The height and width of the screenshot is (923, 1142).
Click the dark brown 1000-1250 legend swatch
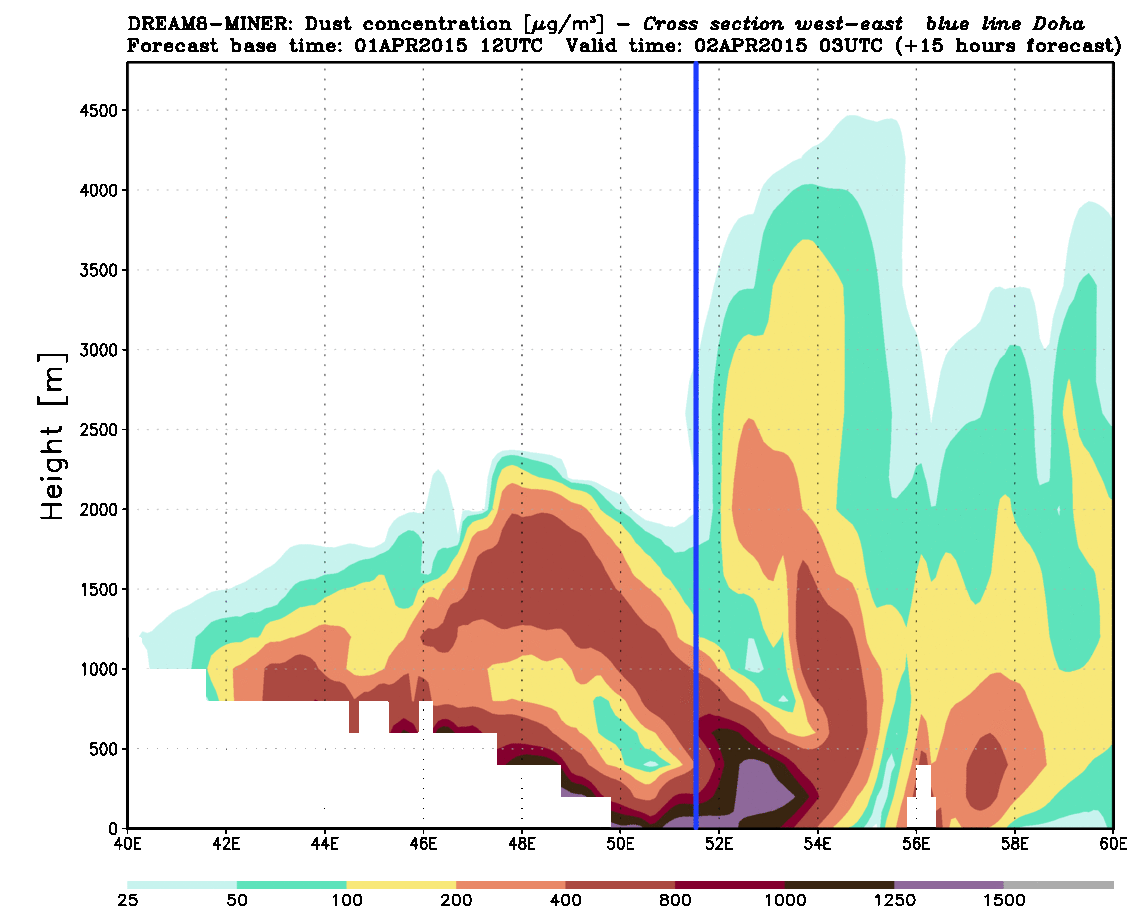[x=840, y=884]
